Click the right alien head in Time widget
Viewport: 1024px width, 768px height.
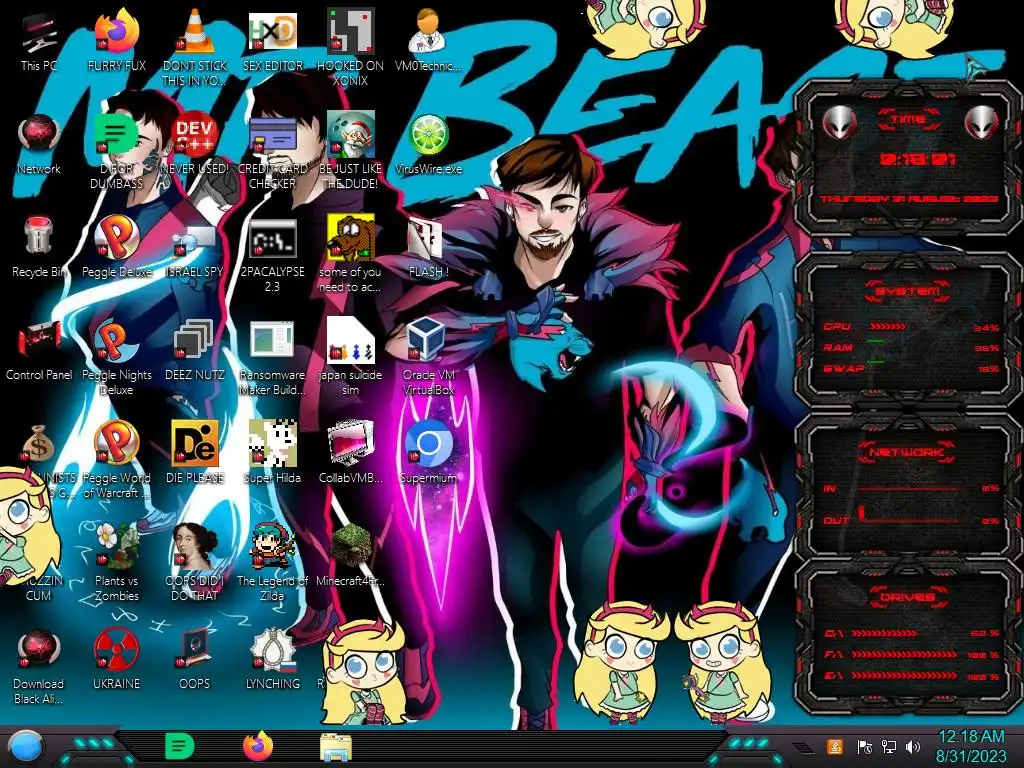tap(981, 122)
